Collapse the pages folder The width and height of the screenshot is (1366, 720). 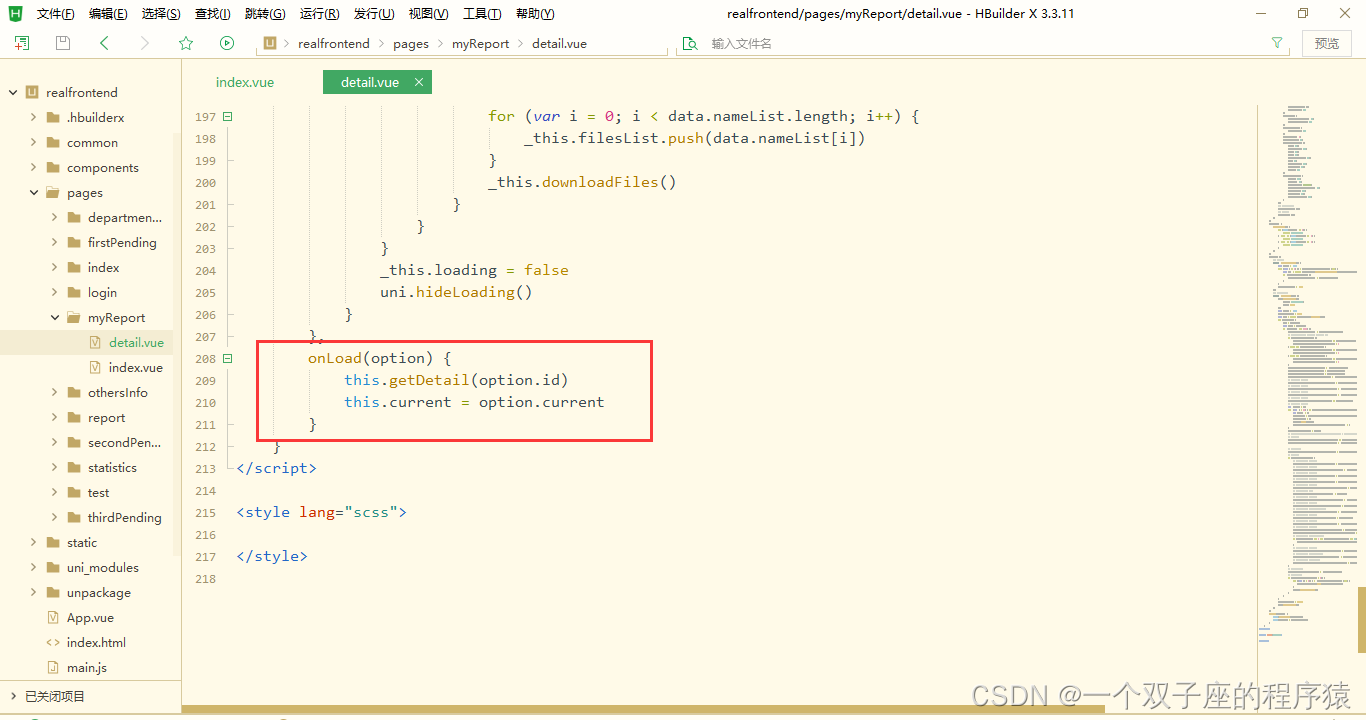(33, 192)
